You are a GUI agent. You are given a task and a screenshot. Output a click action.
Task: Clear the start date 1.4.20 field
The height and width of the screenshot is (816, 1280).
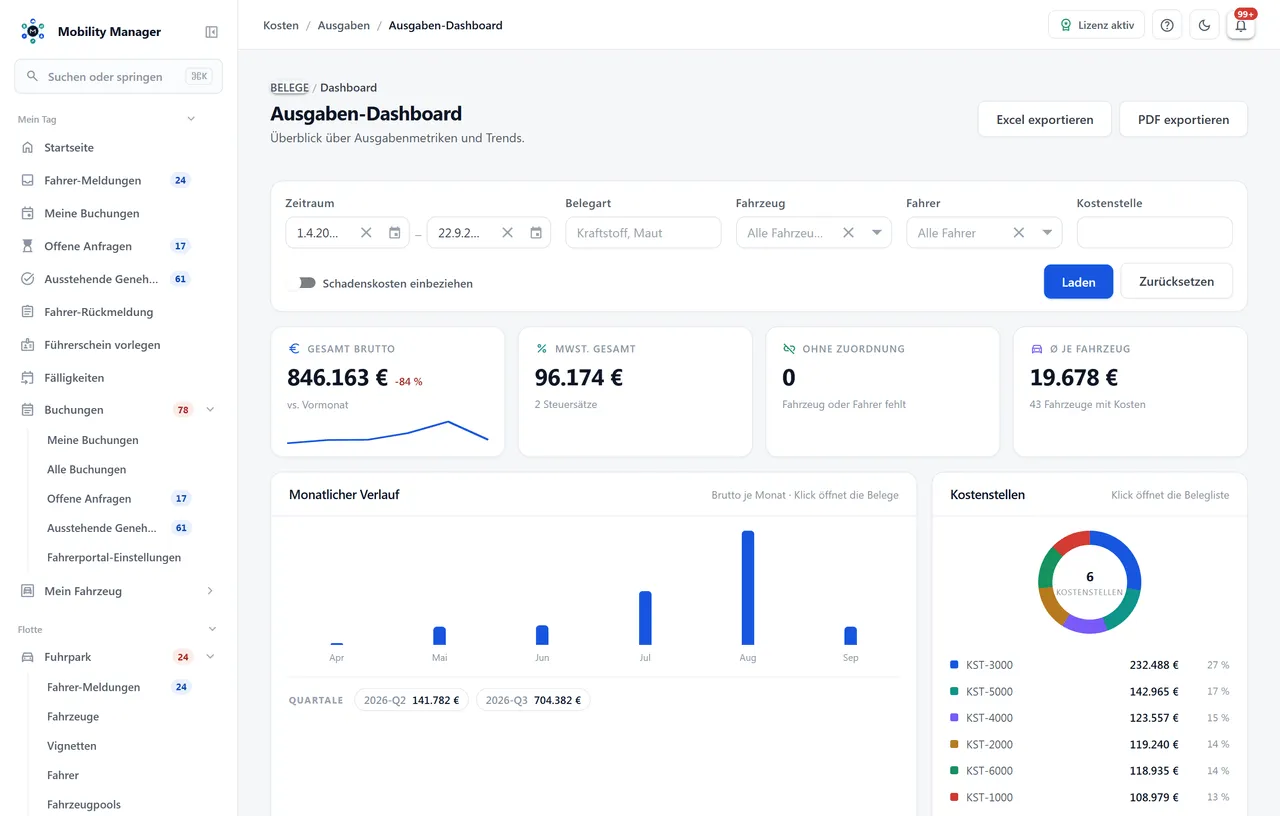point(366,233)
